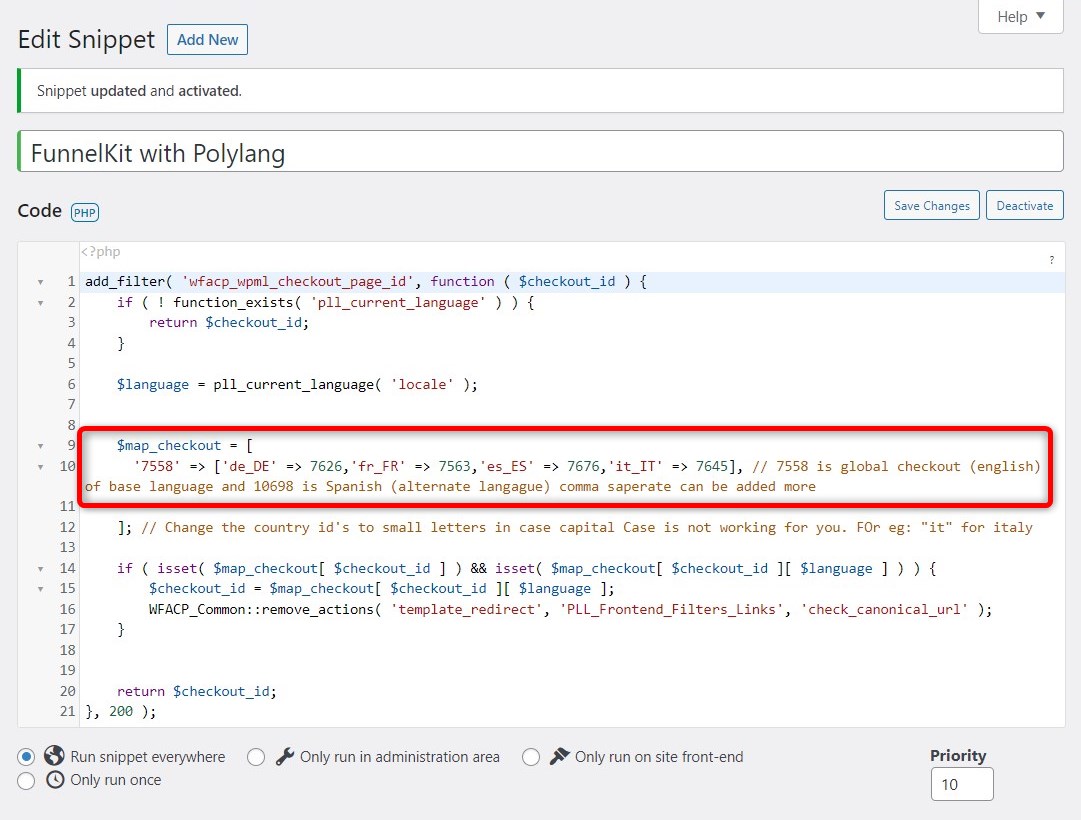Viewport: 1081px width, 820px height.
Task: Select Only run in administration area
Action: pos(257,757)
